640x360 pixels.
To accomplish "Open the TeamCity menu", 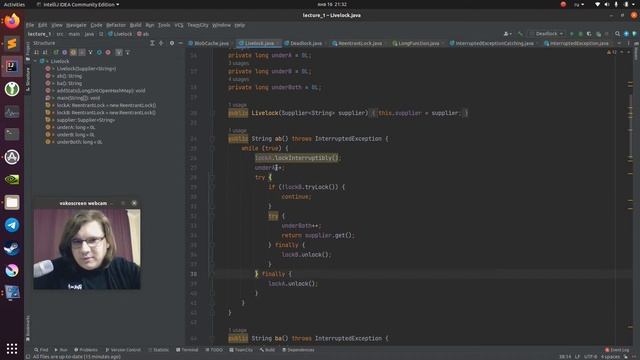I will [198, 25].
